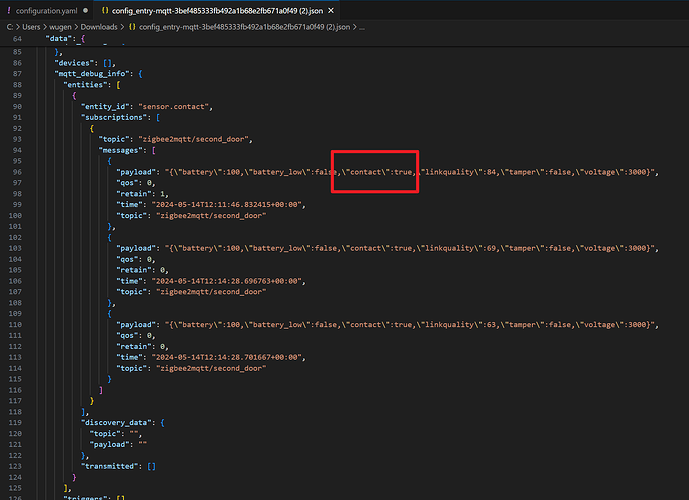Click the "qos" key on line 97
Viewport: 689px width, 500px height.
point(127,183)
